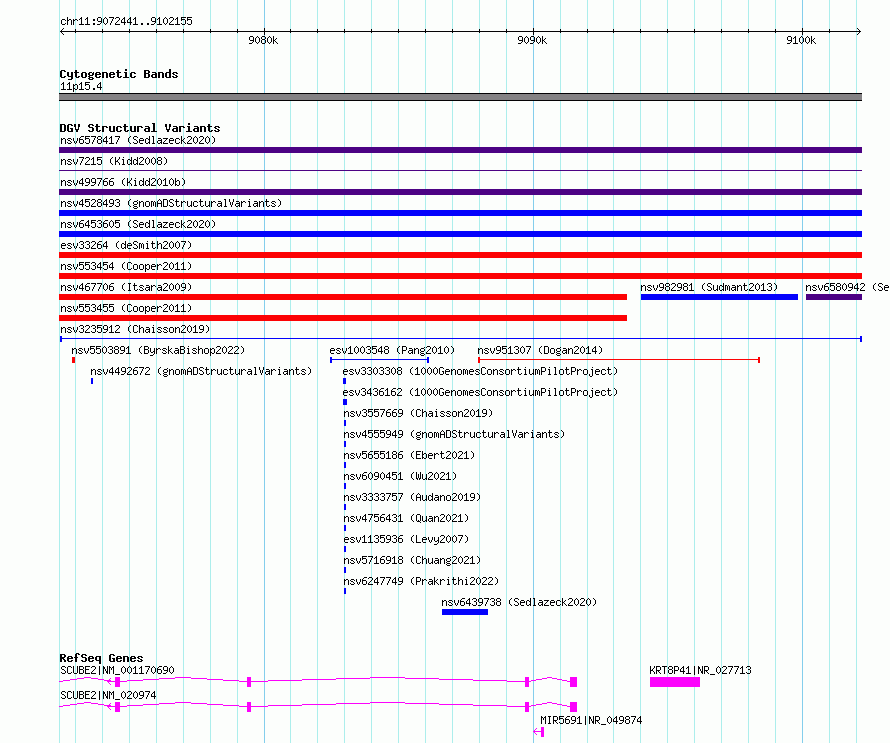The image size is (890, 743).
Task: Select esv3436162 (1000GenomesConsortiumPilotProject) label
Action: tap(480, 392)
